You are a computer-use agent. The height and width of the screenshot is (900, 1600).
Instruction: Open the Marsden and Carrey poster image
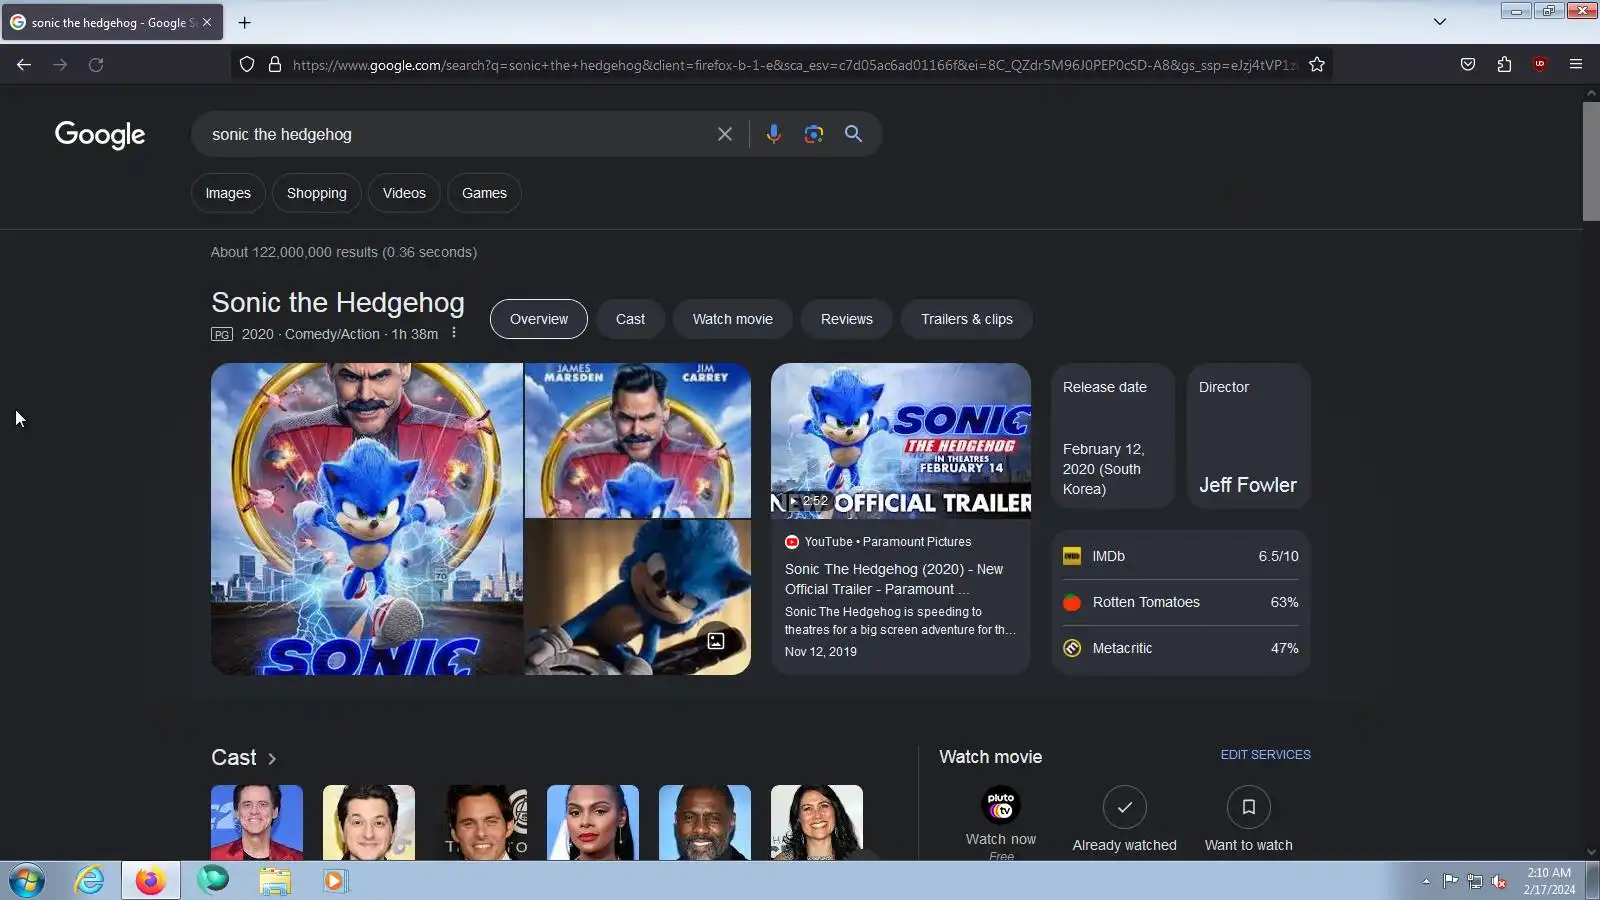pyautogui.click(x=638, y=440)
